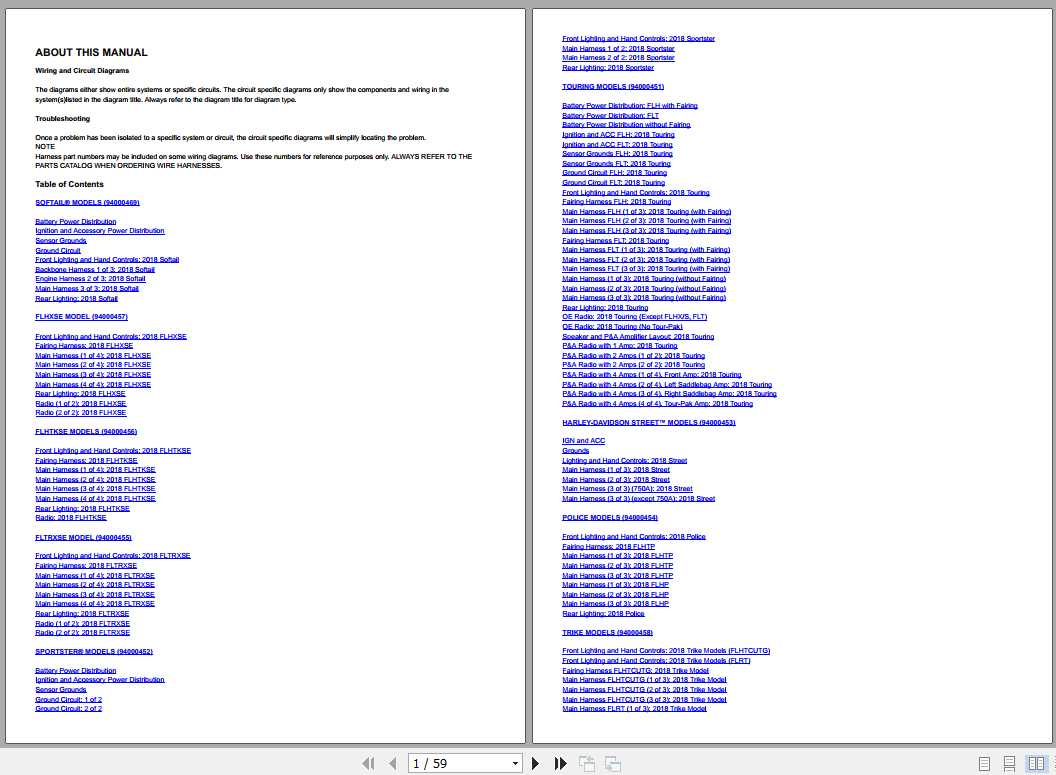This screenshot has width=1056, height=775.
Task: Go to the first page button
Action: tap(368, 764)
